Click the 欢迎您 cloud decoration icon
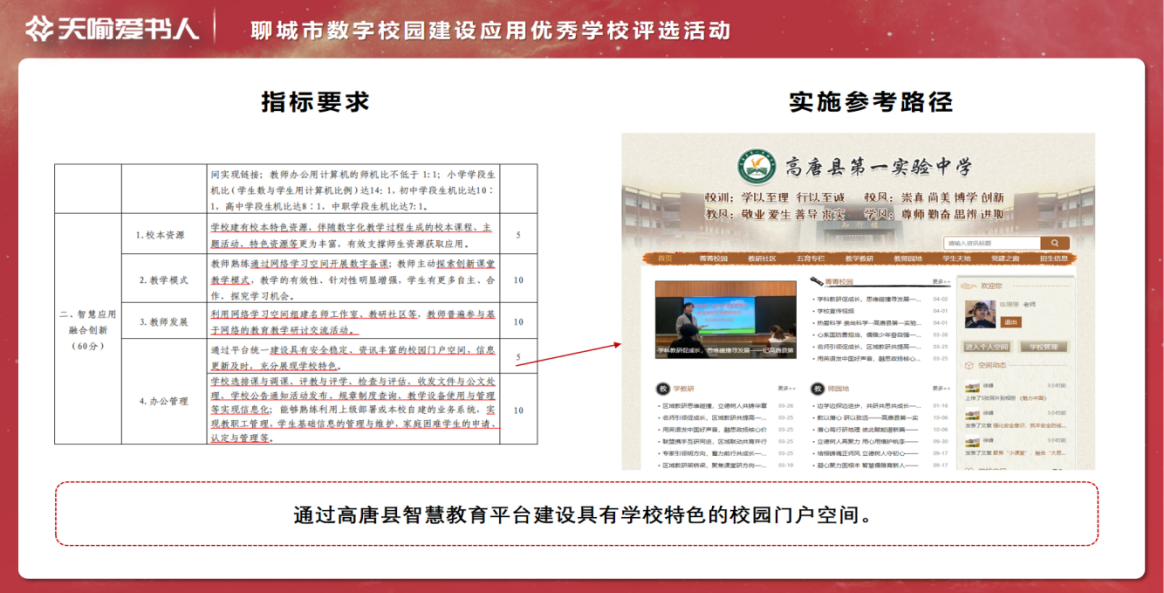 point(970,284)
